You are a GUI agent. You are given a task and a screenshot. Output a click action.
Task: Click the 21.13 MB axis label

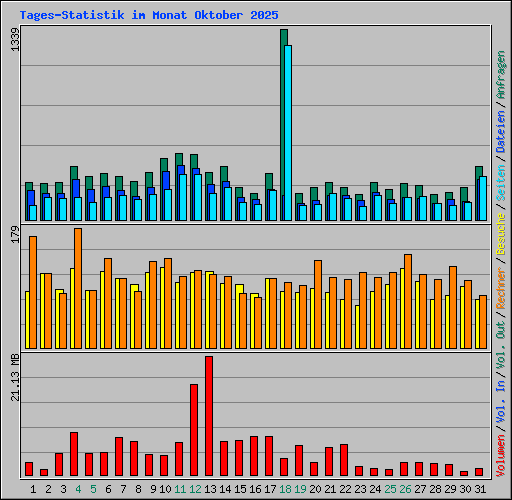[15, 378]
